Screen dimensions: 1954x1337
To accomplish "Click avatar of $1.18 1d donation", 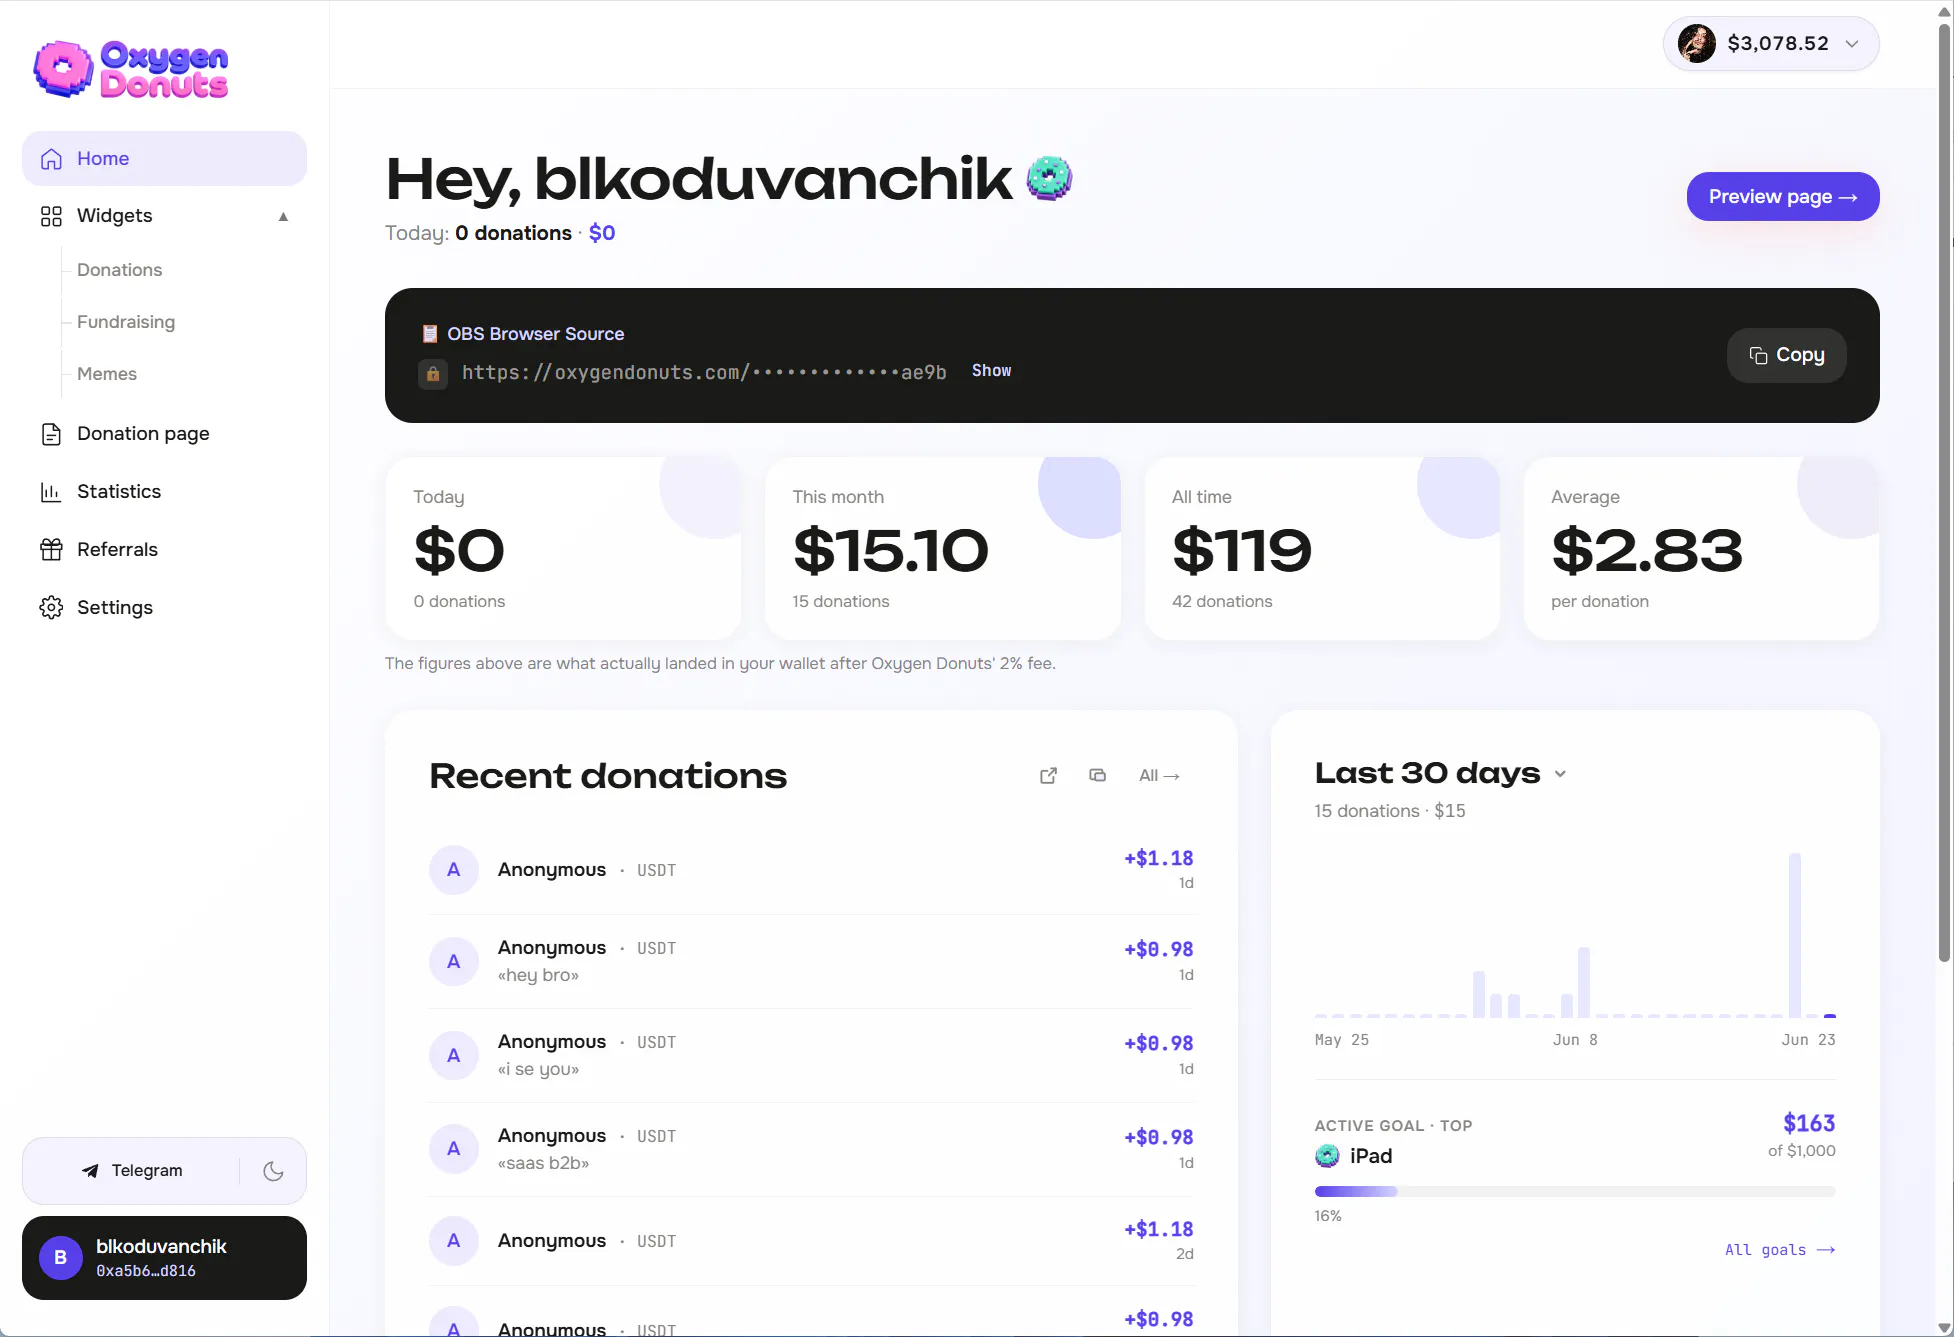I will 453,870.
